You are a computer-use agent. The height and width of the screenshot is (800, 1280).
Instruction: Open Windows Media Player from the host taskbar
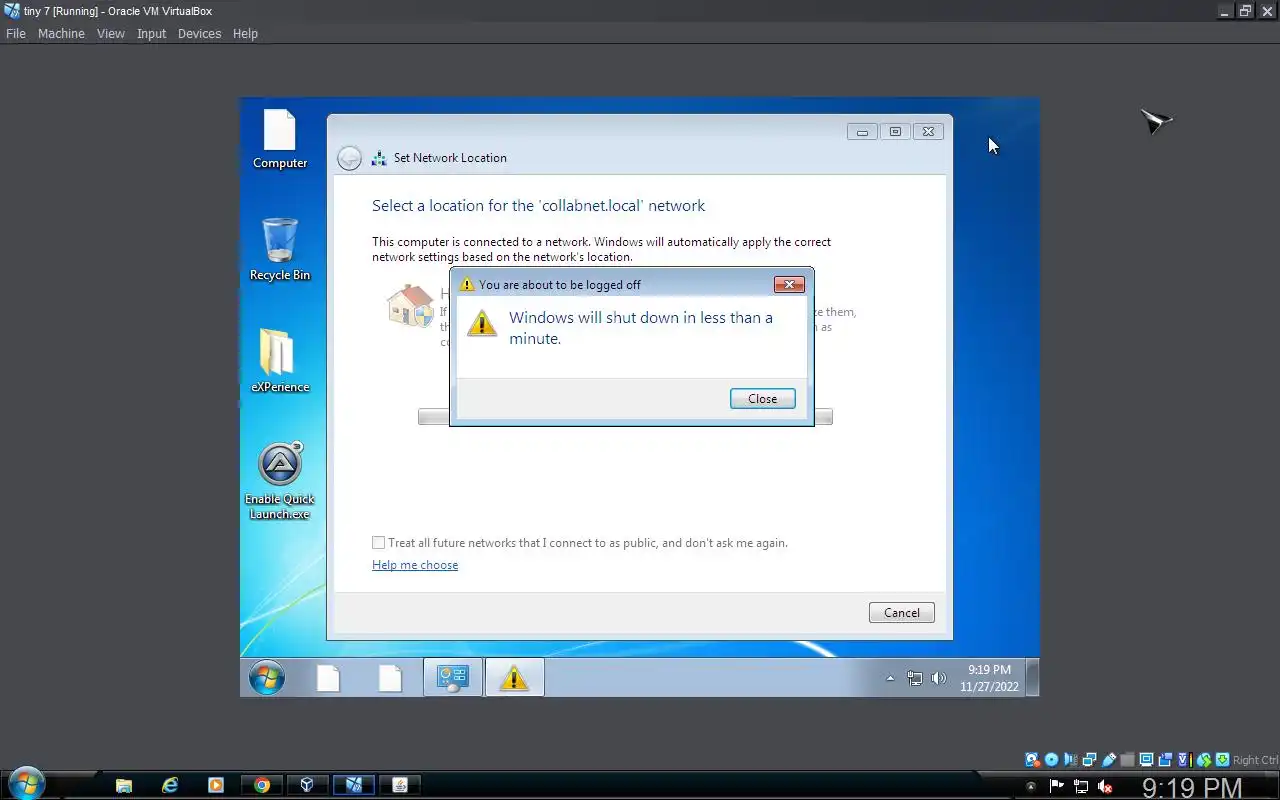click(x=216, y=785)
